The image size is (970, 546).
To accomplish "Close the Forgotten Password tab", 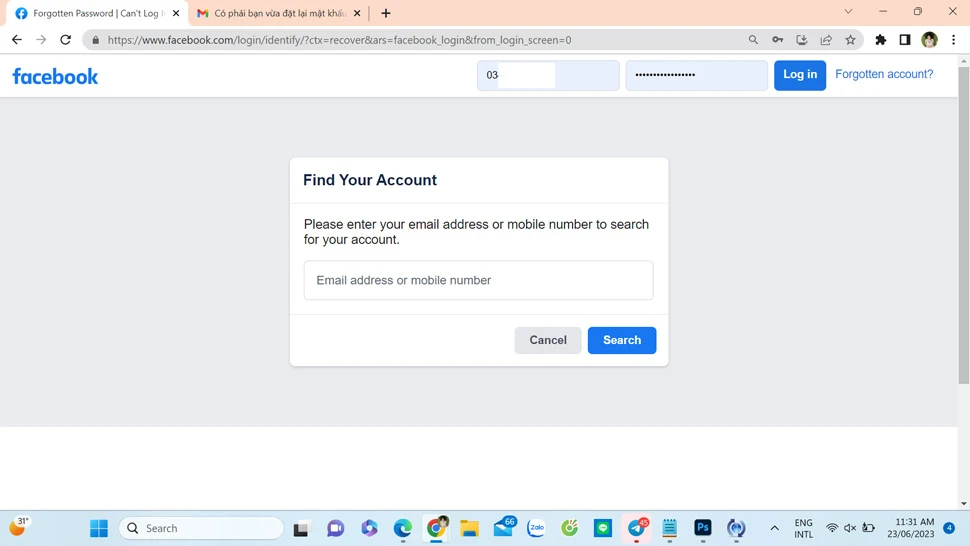I will pyautogui.click(x=176, y=13).
